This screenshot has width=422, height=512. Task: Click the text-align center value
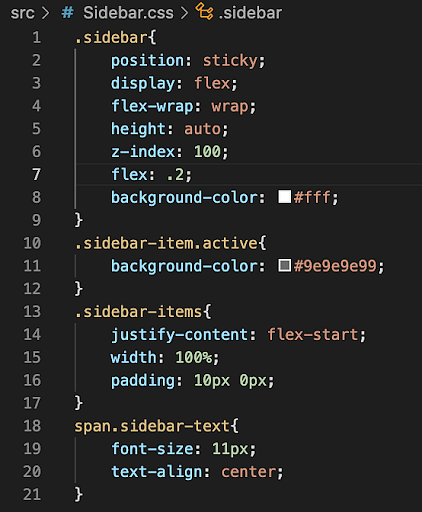pos(248,472)
